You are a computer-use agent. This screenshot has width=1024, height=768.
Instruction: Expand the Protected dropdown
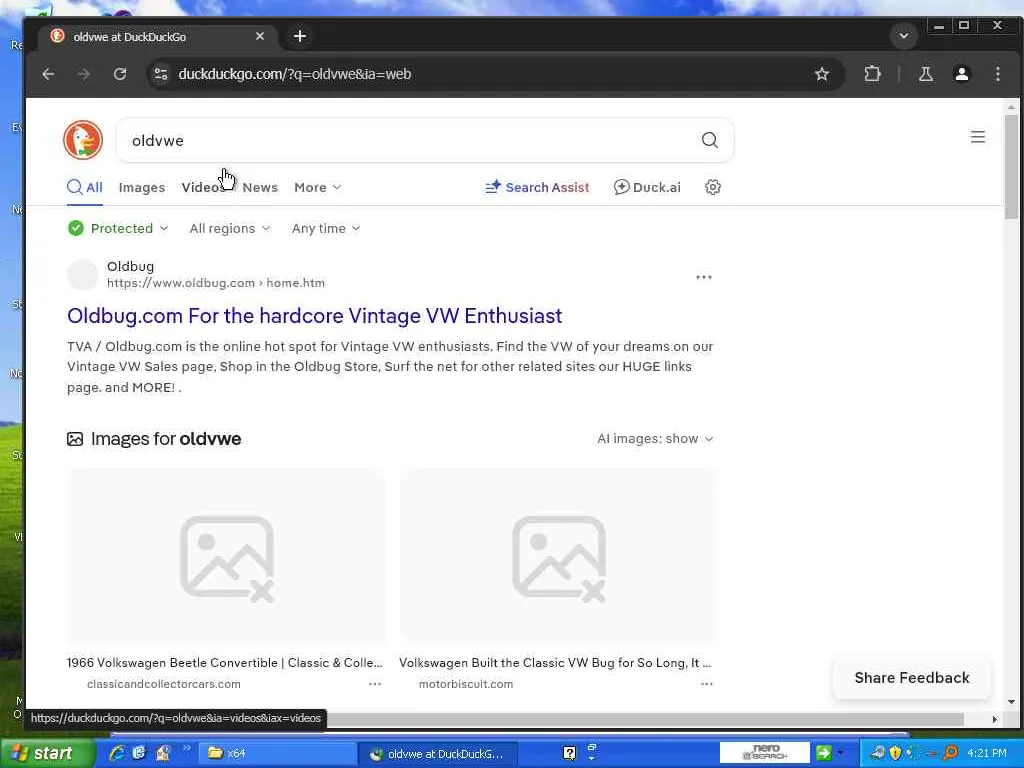[118, 229]
